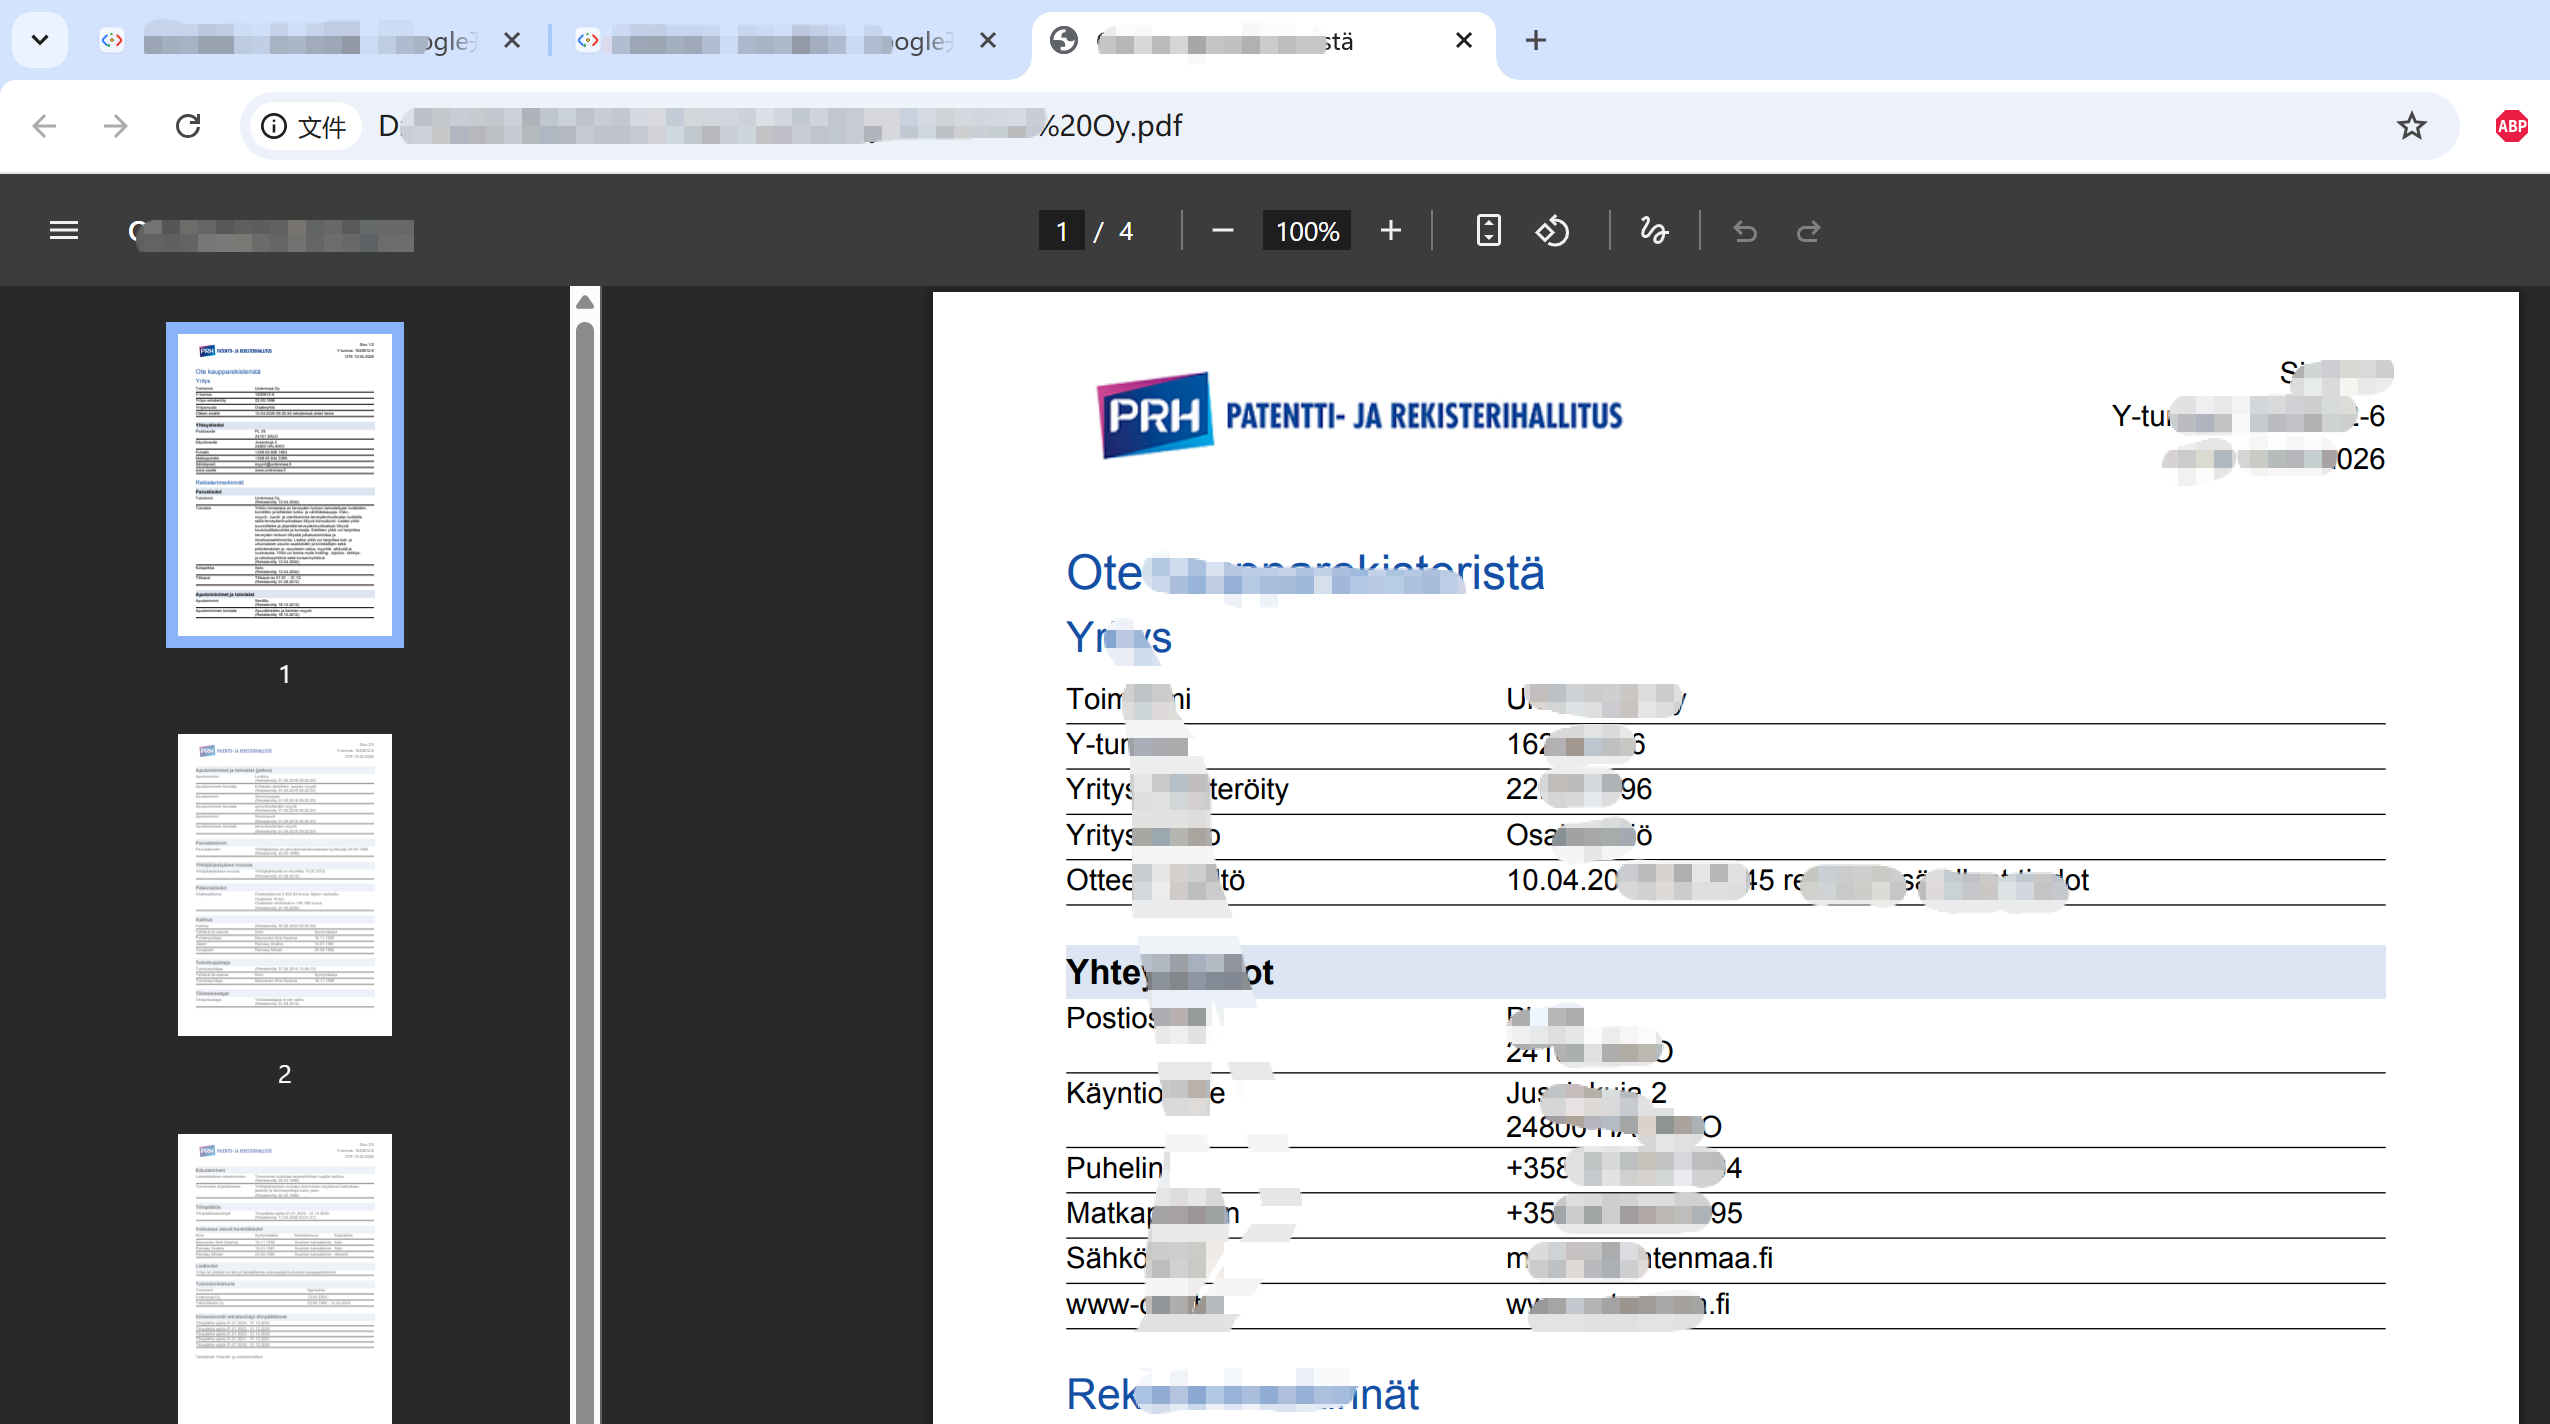Open a new browser tab
This screenshot has width=2550, height=1424.
pos(1535,41)
